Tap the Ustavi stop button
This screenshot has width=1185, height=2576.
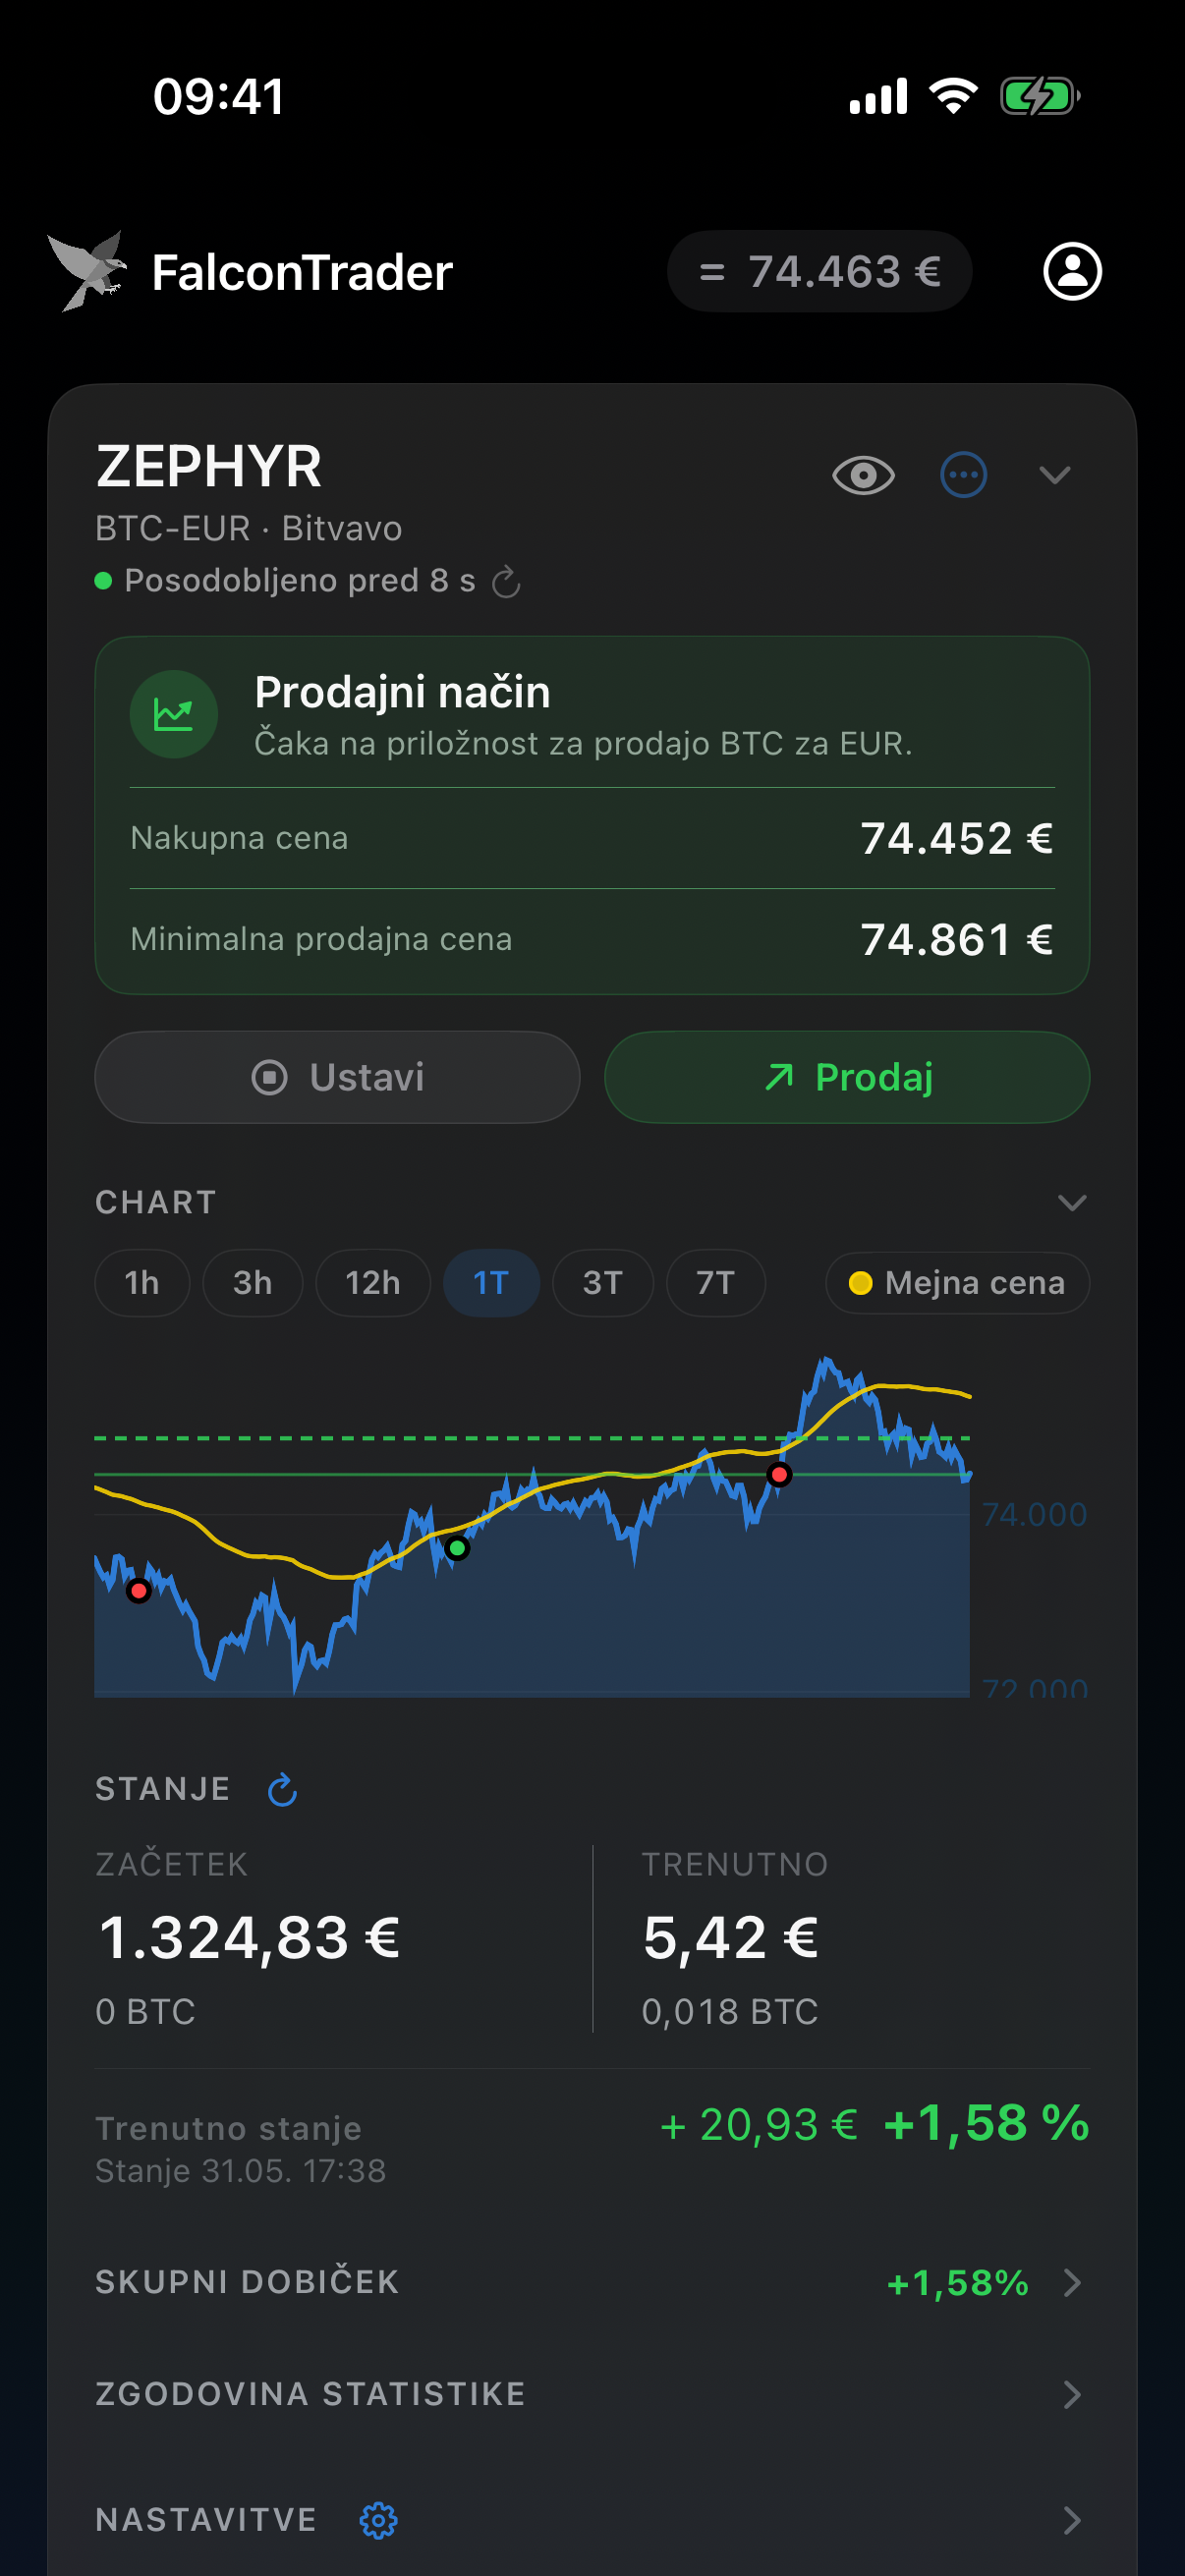coord(337,1077)
